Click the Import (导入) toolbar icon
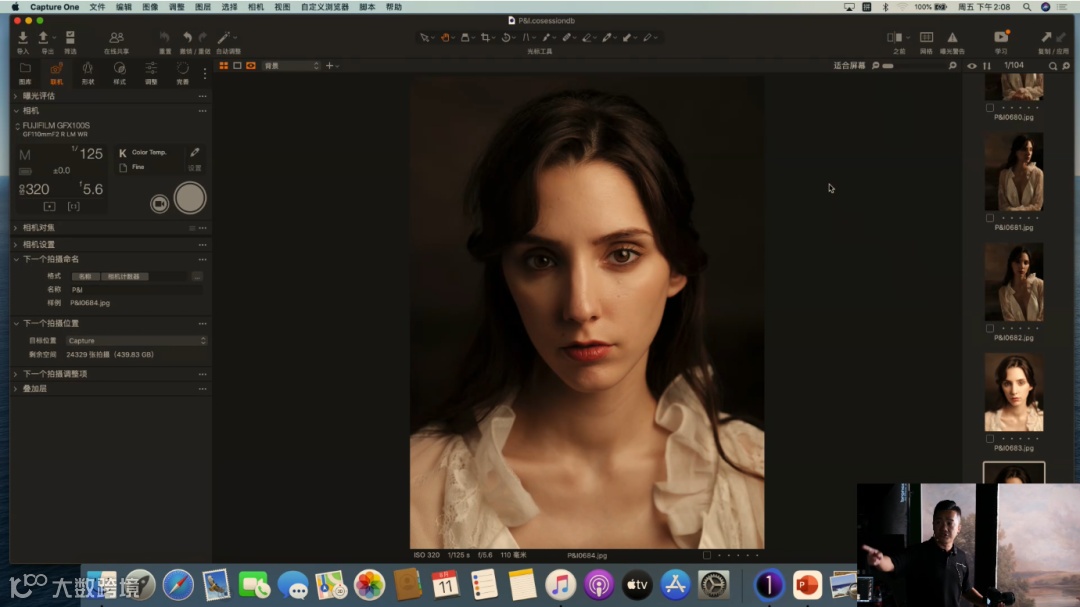This screenshot has width=1080, height=607. [22, 38]
